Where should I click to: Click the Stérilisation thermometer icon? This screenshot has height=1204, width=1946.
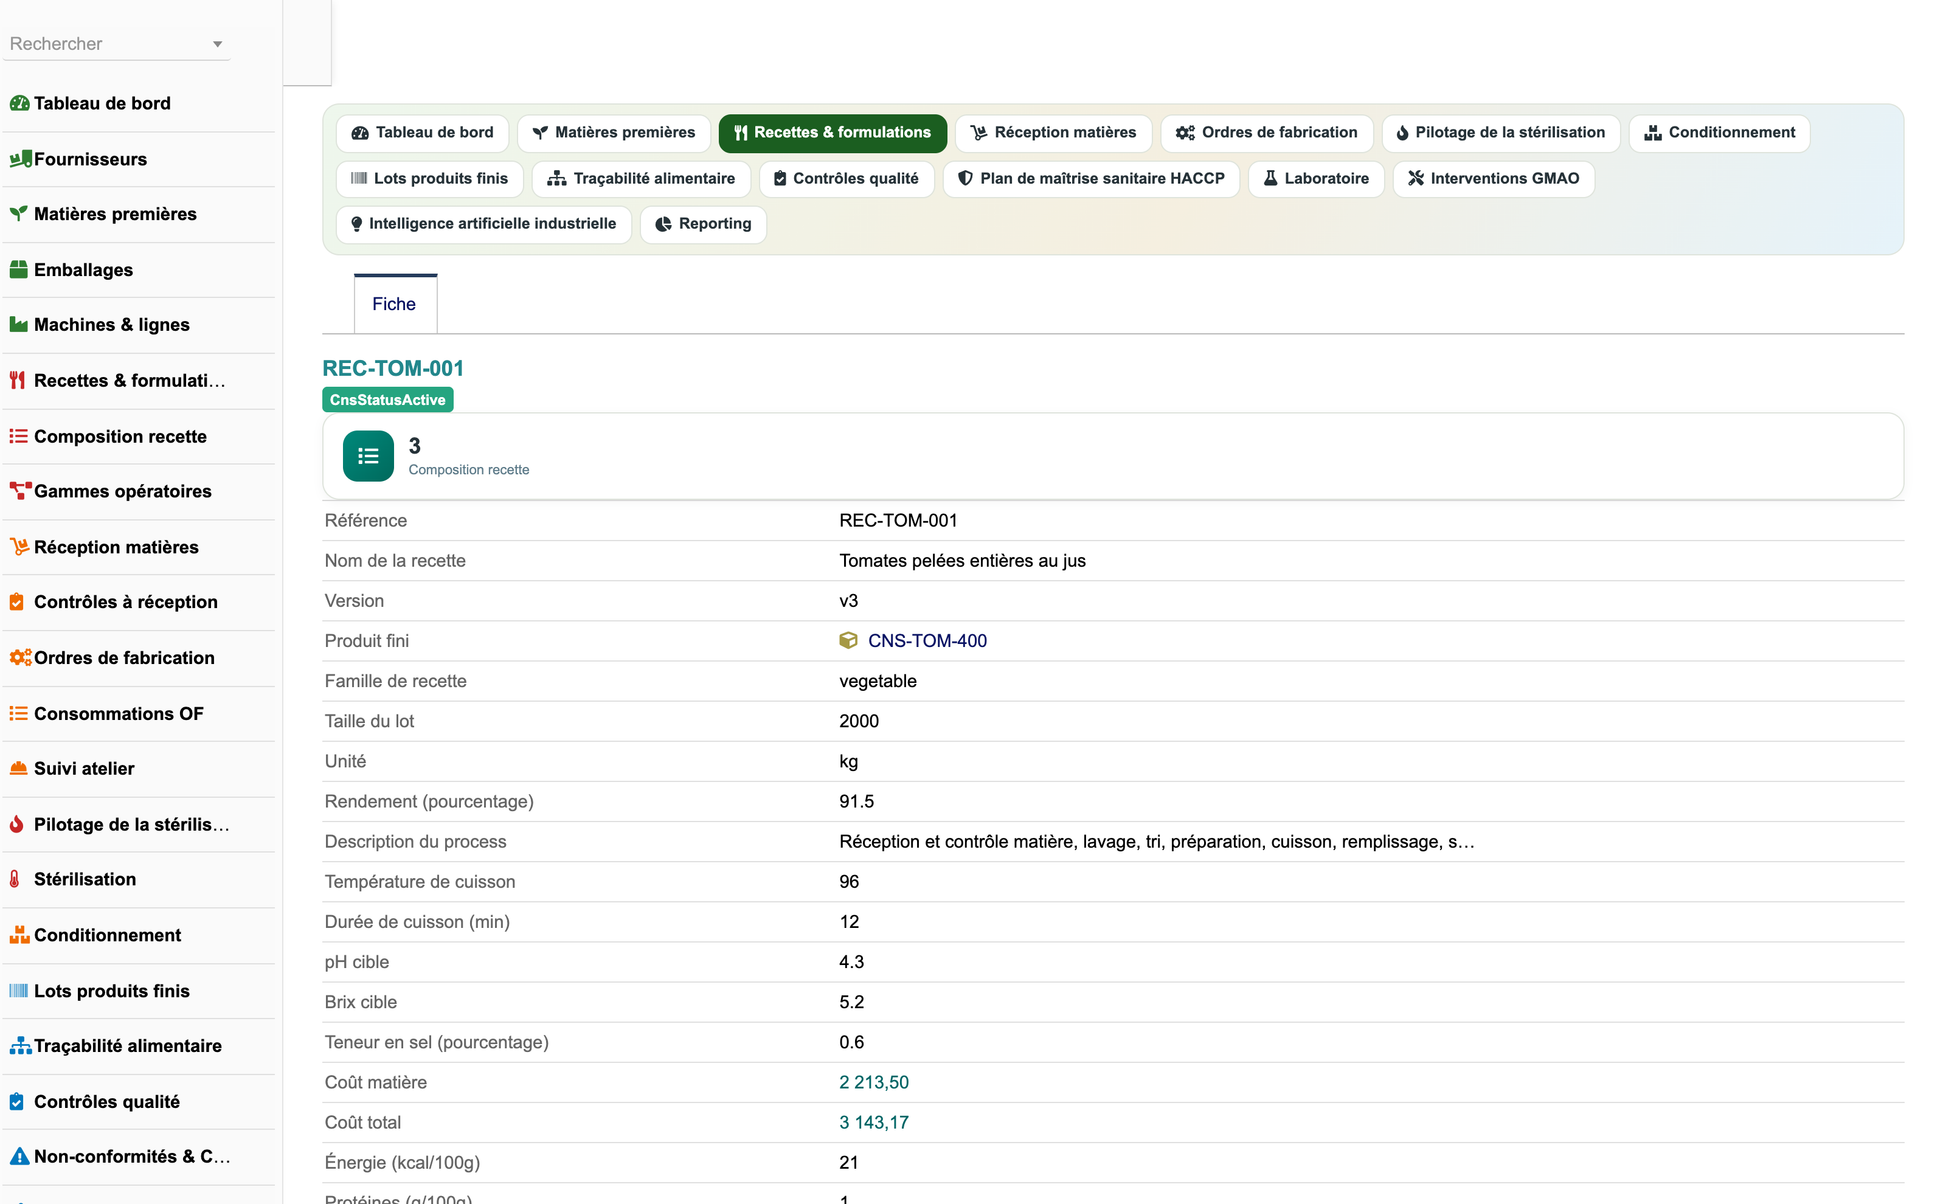tap(14, 879)
